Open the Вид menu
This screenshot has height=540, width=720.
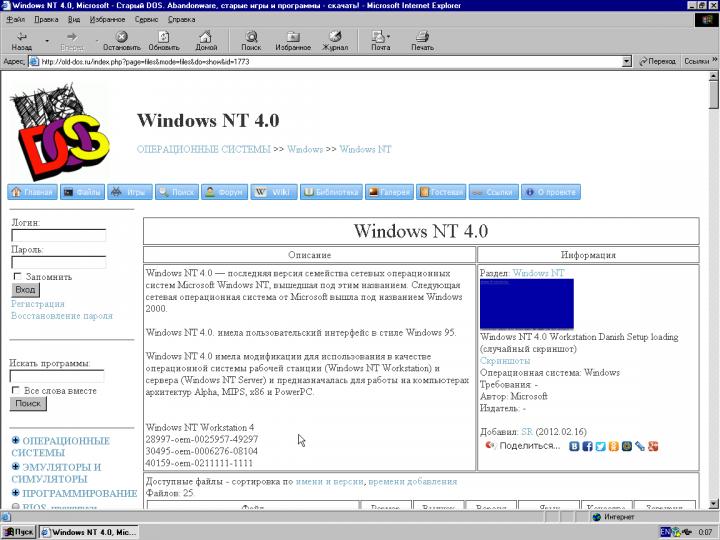click(74, 20)
